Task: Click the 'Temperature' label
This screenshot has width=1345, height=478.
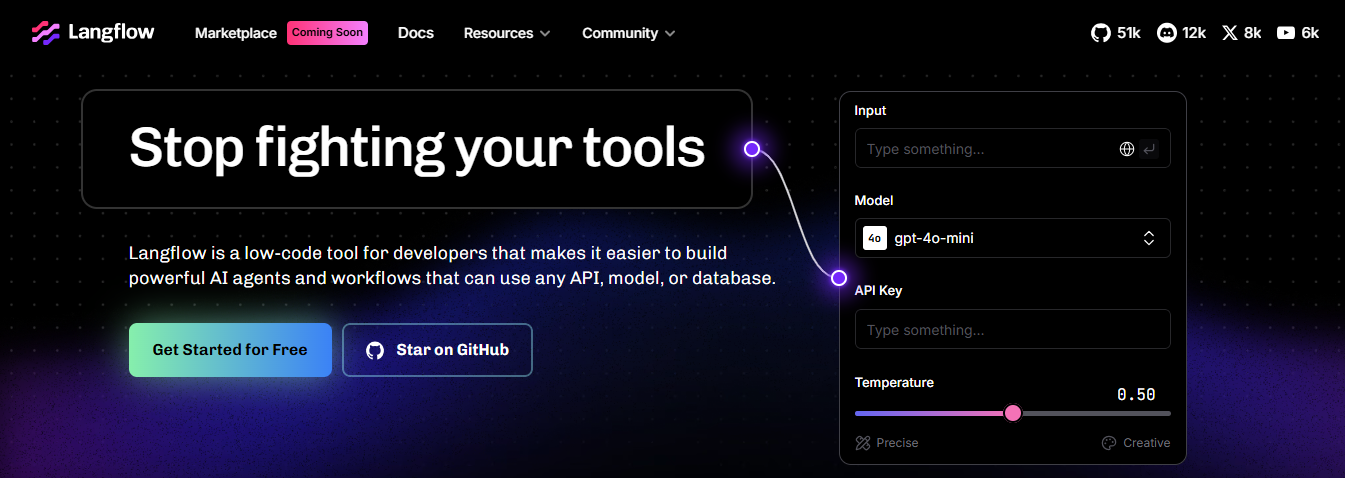Action: [x=894, y=382]
